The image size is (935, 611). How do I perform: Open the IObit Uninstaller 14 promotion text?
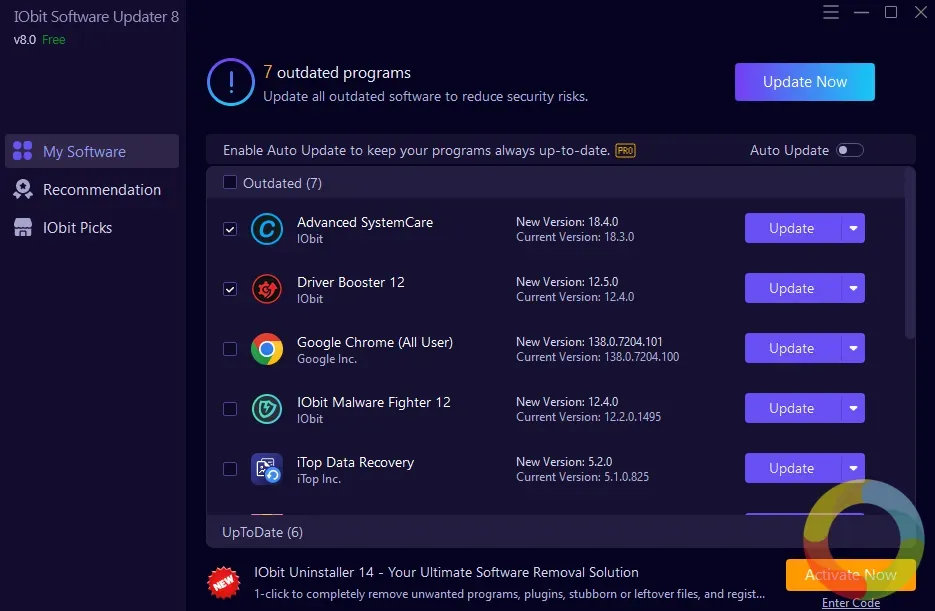coord(446,572)
